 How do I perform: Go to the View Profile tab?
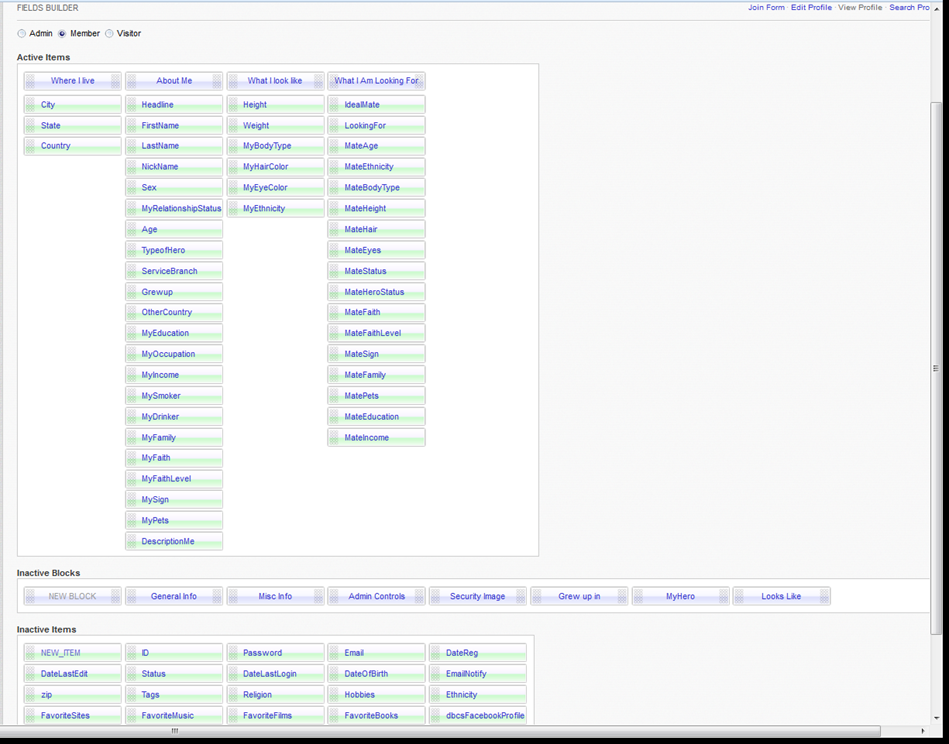tap(860, 8)
